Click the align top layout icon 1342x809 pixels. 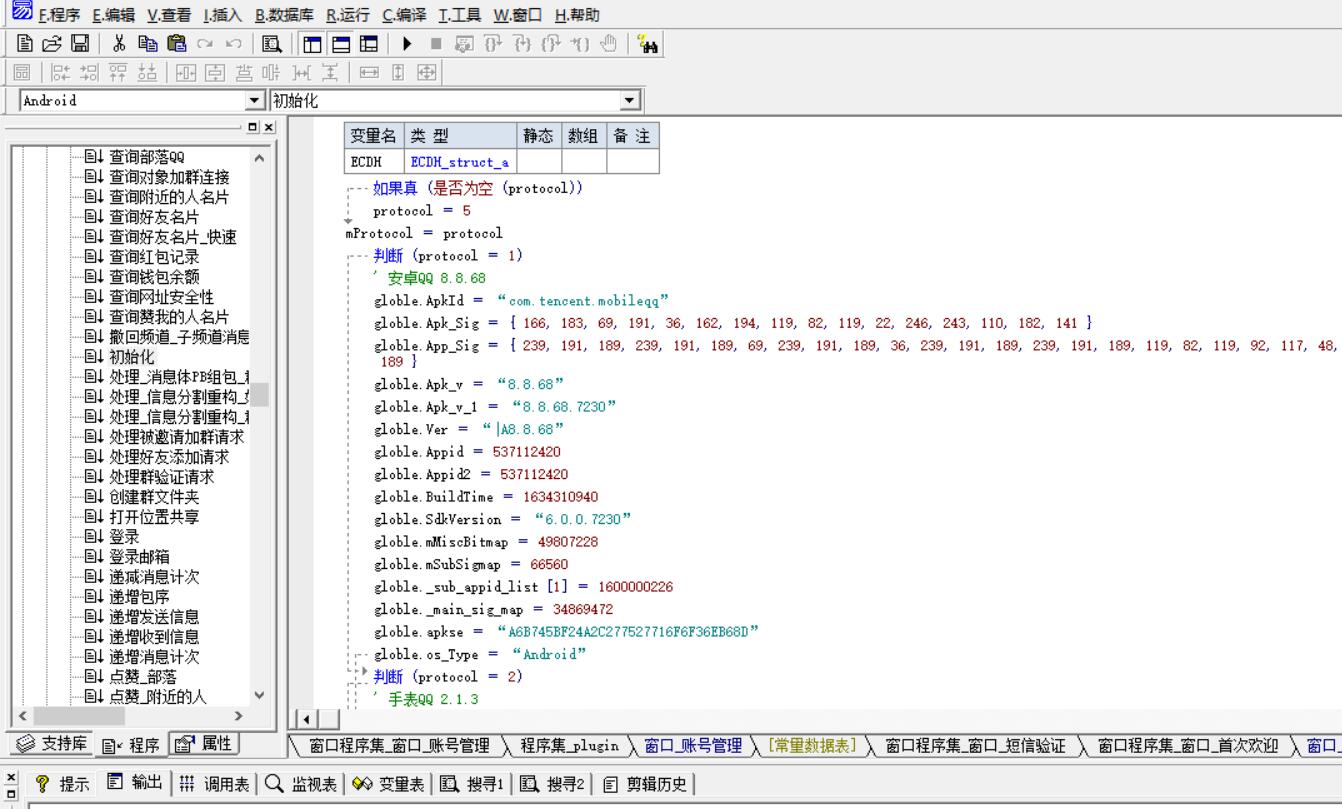tap(119, 72)
